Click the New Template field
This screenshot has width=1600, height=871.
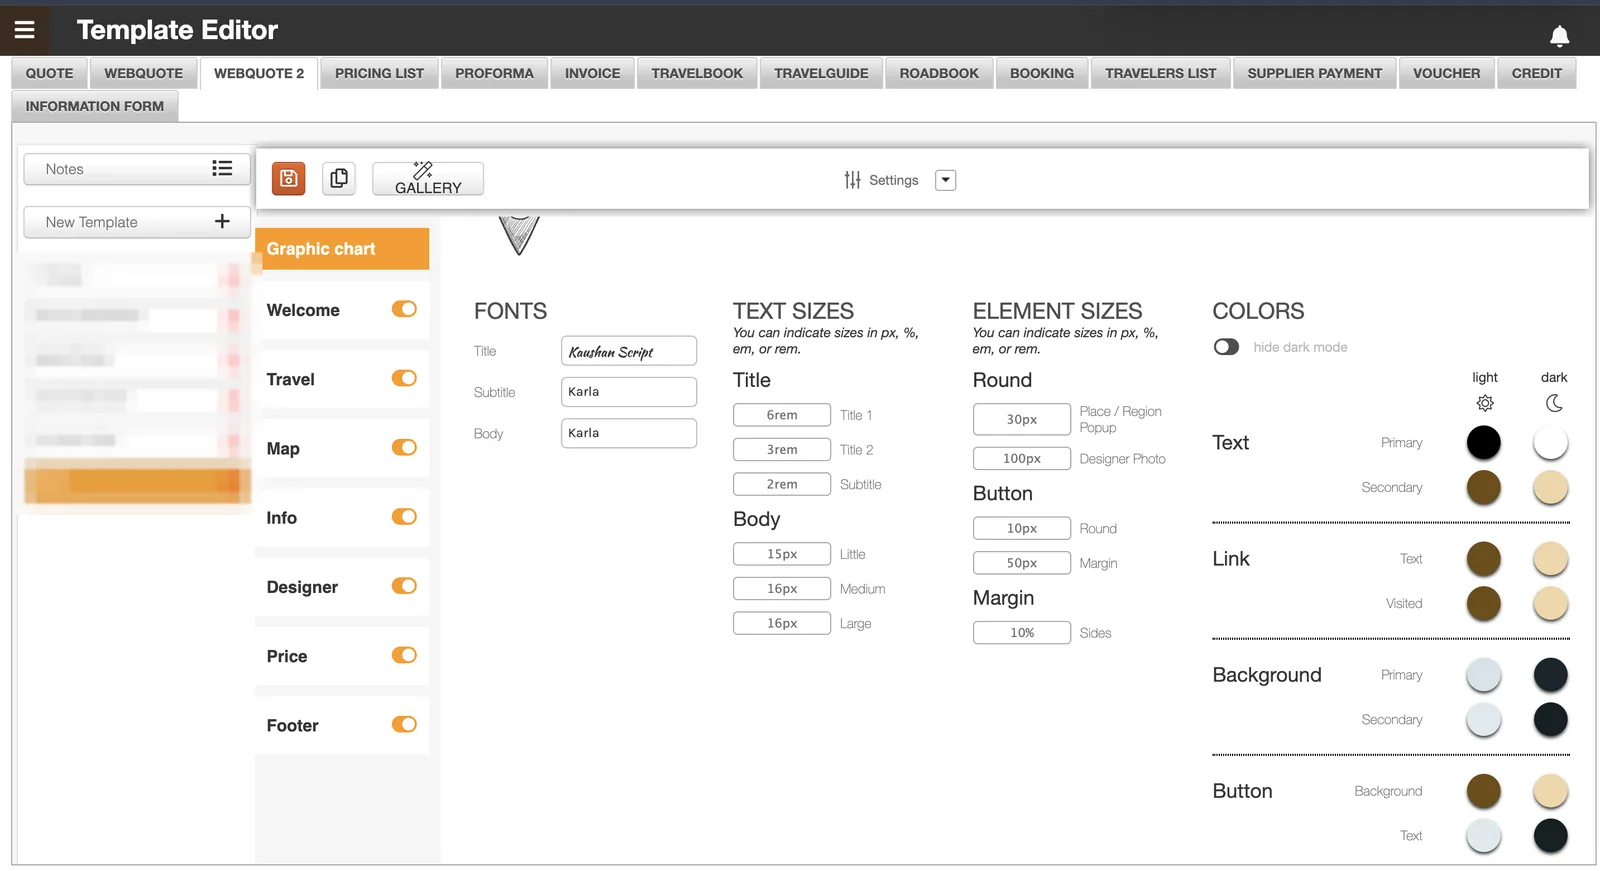point(137,222)
